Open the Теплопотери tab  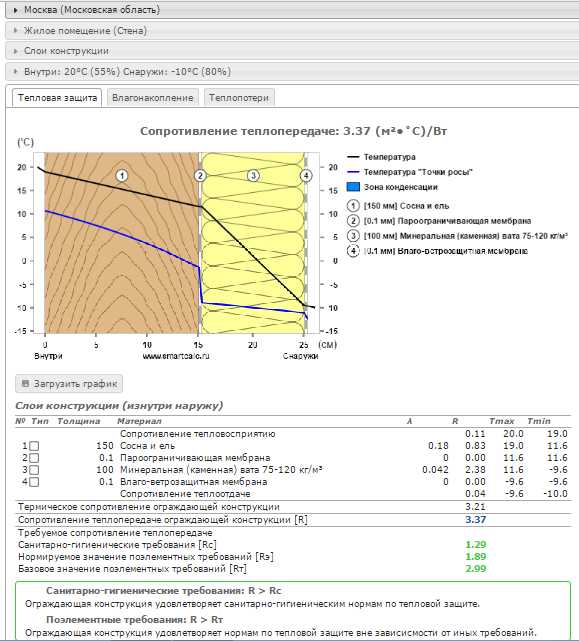coord(239,98)
